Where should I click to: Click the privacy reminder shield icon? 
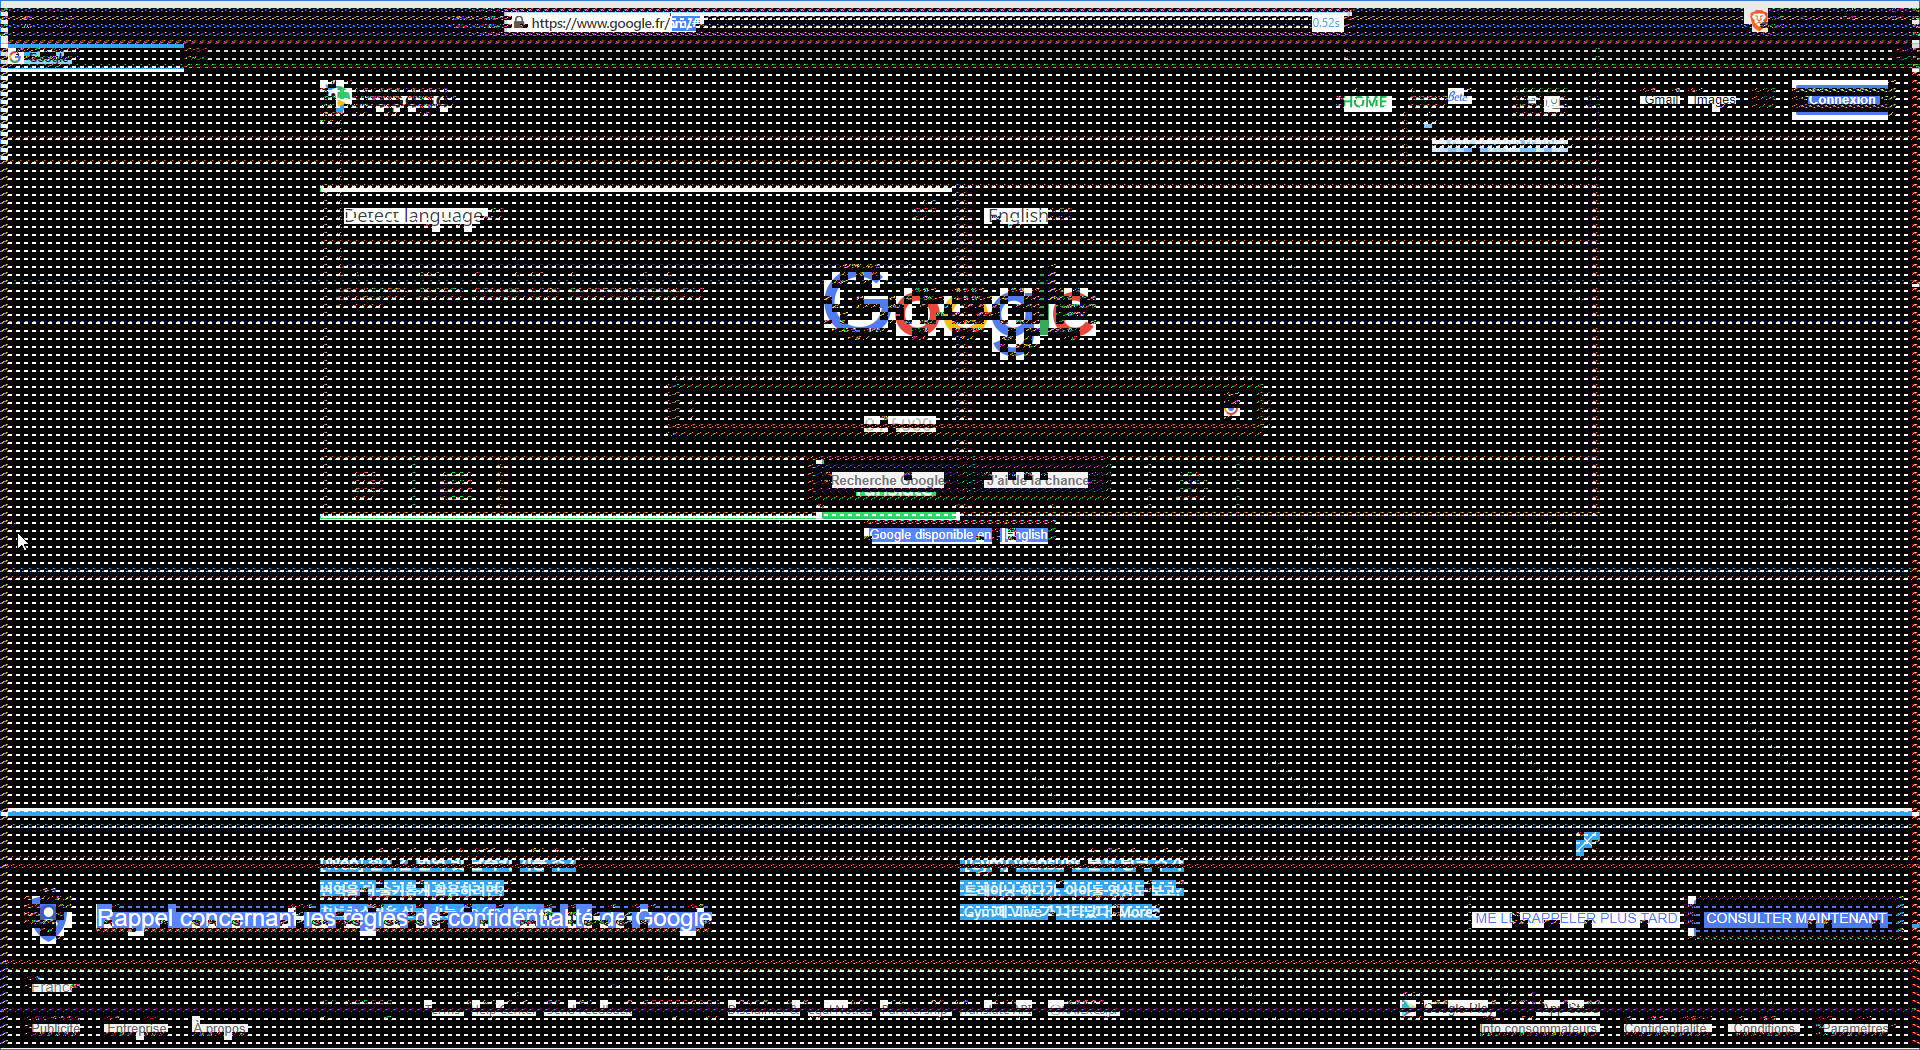point(48,918)
